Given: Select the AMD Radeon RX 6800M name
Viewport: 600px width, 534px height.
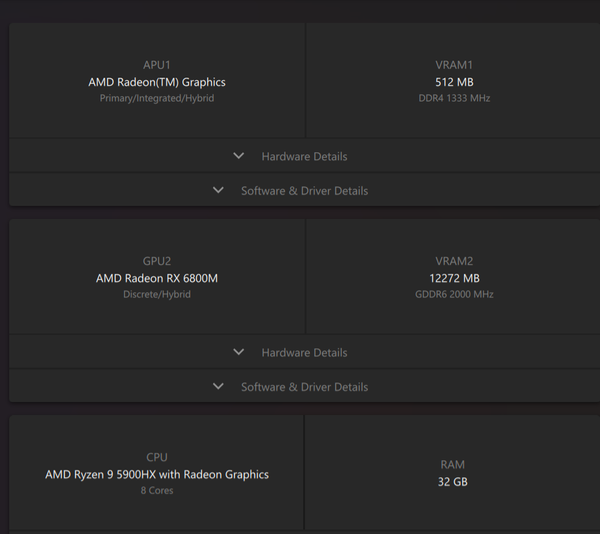Looking at the screenshot, I should click(157, 278).
